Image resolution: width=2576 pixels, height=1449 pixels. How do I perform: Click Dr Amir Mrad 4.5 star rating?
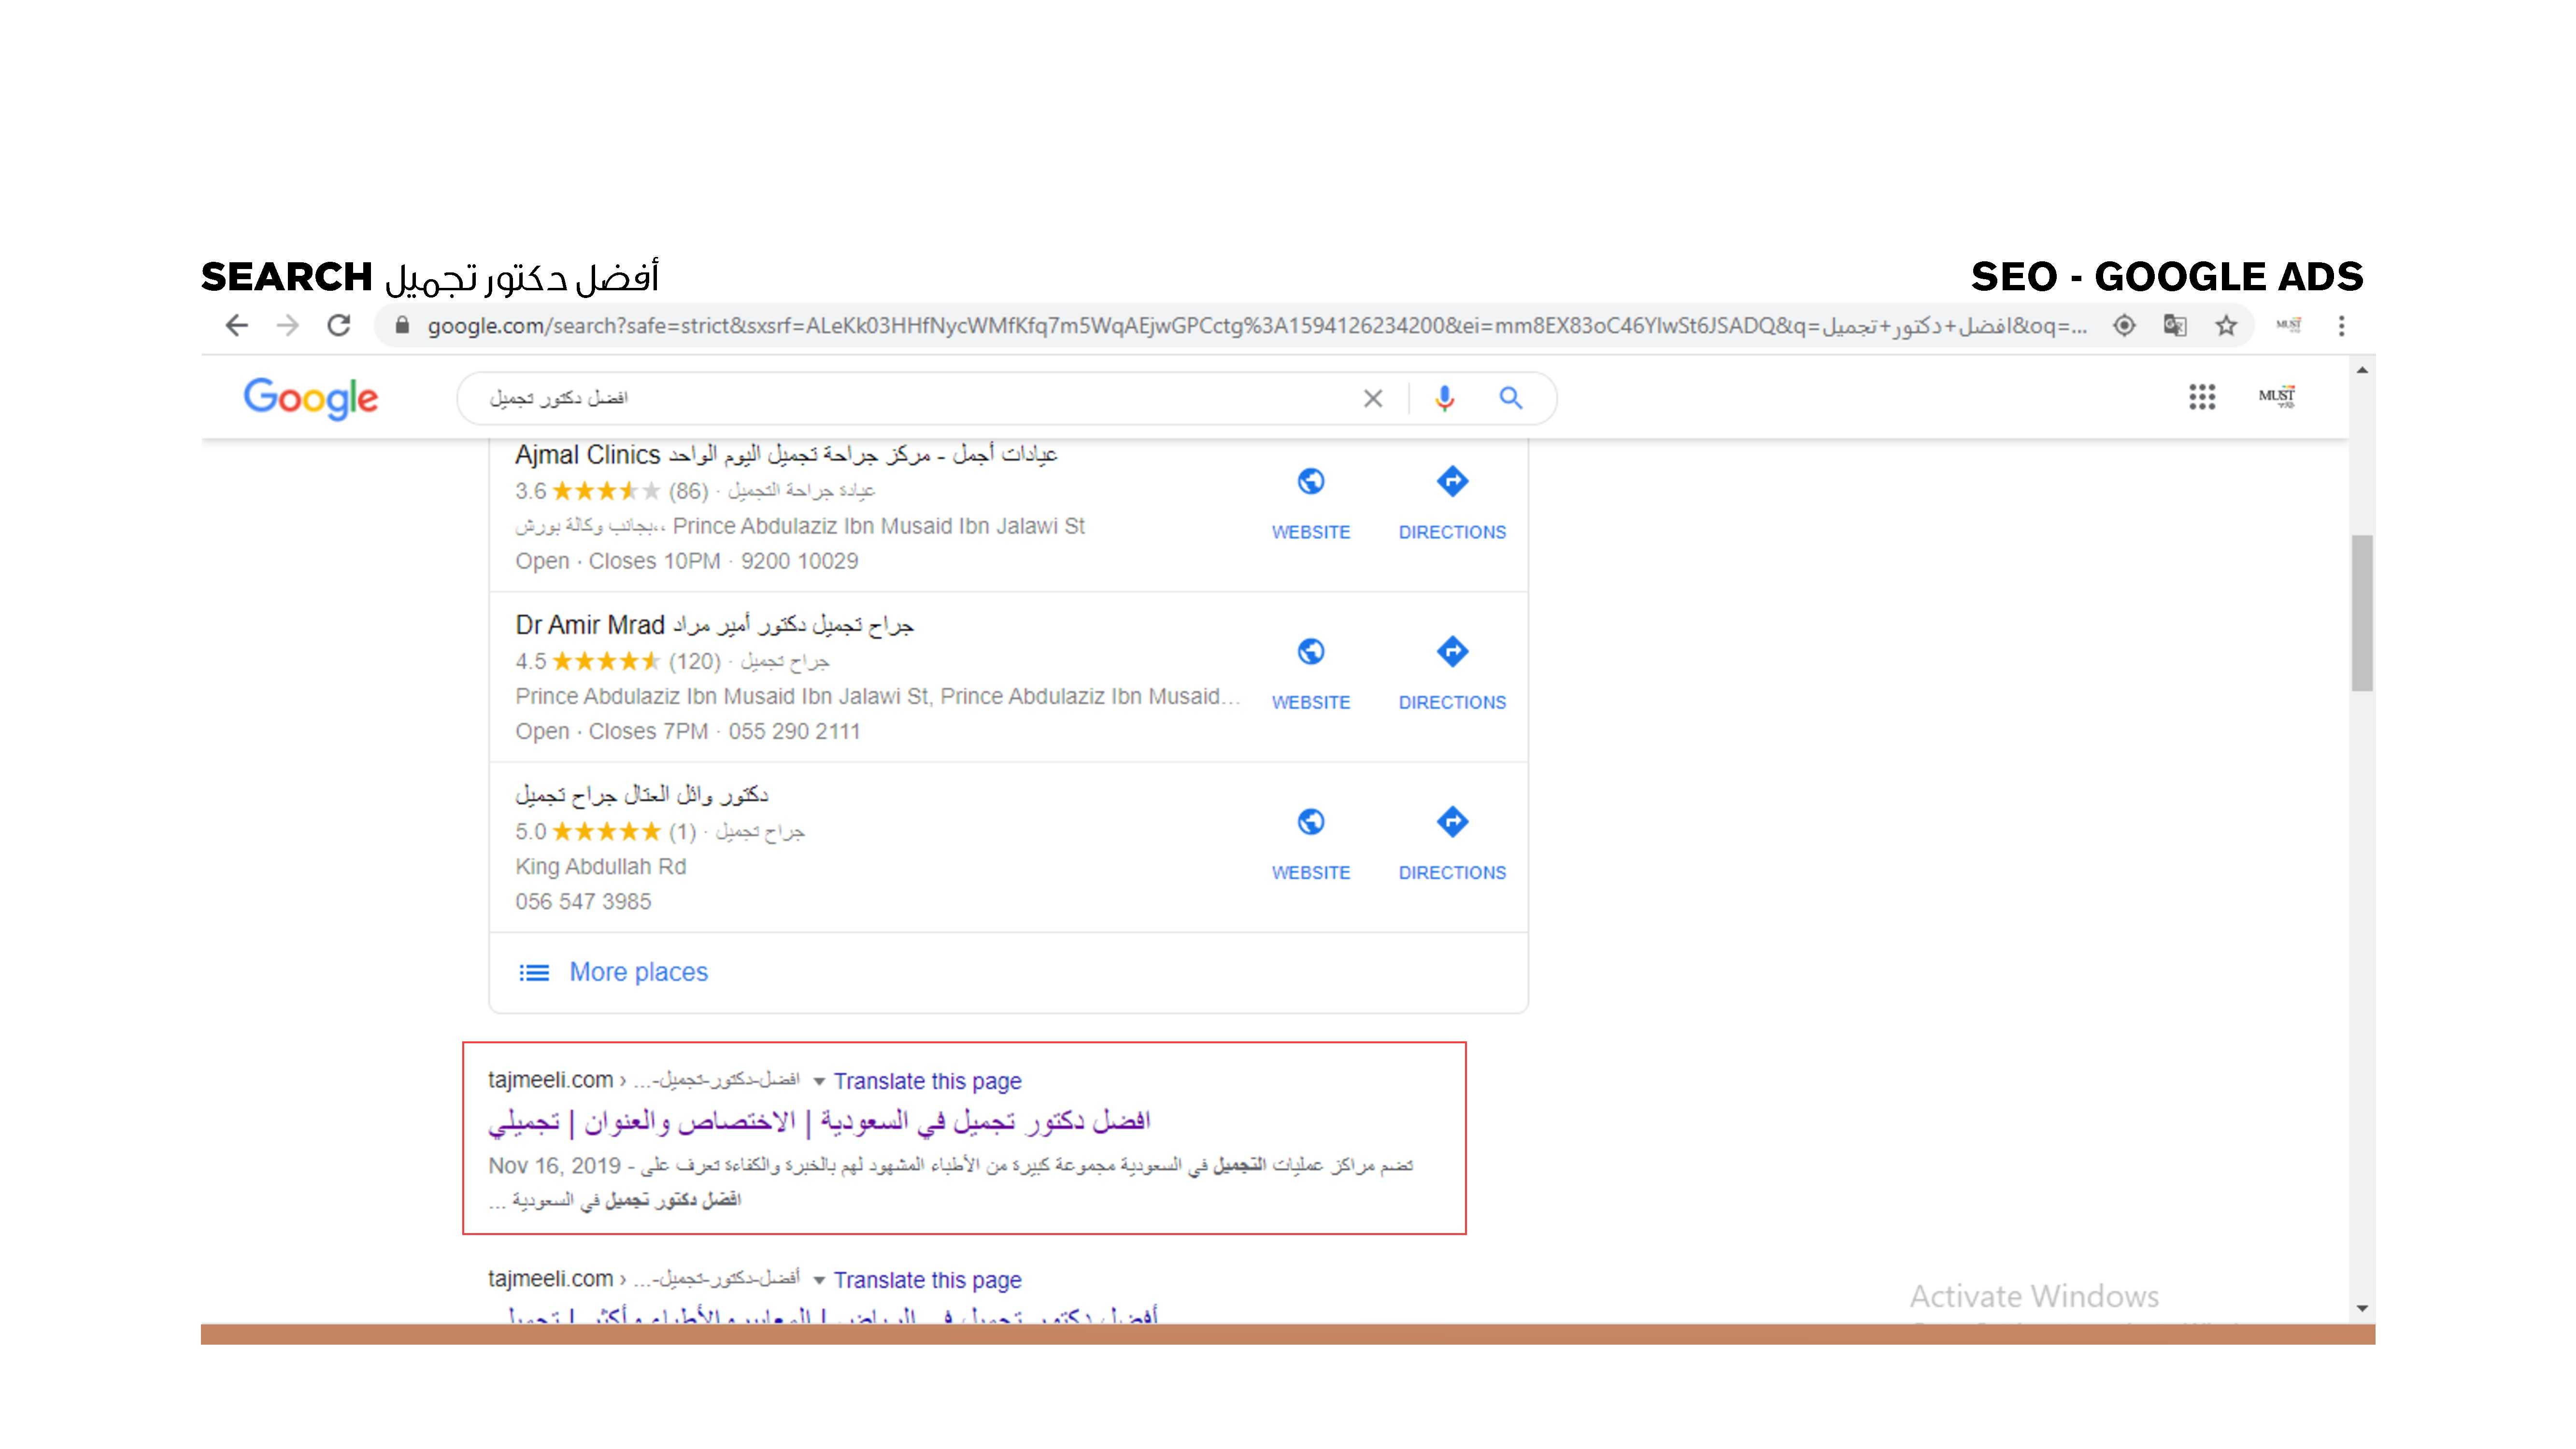coord(606,662)
